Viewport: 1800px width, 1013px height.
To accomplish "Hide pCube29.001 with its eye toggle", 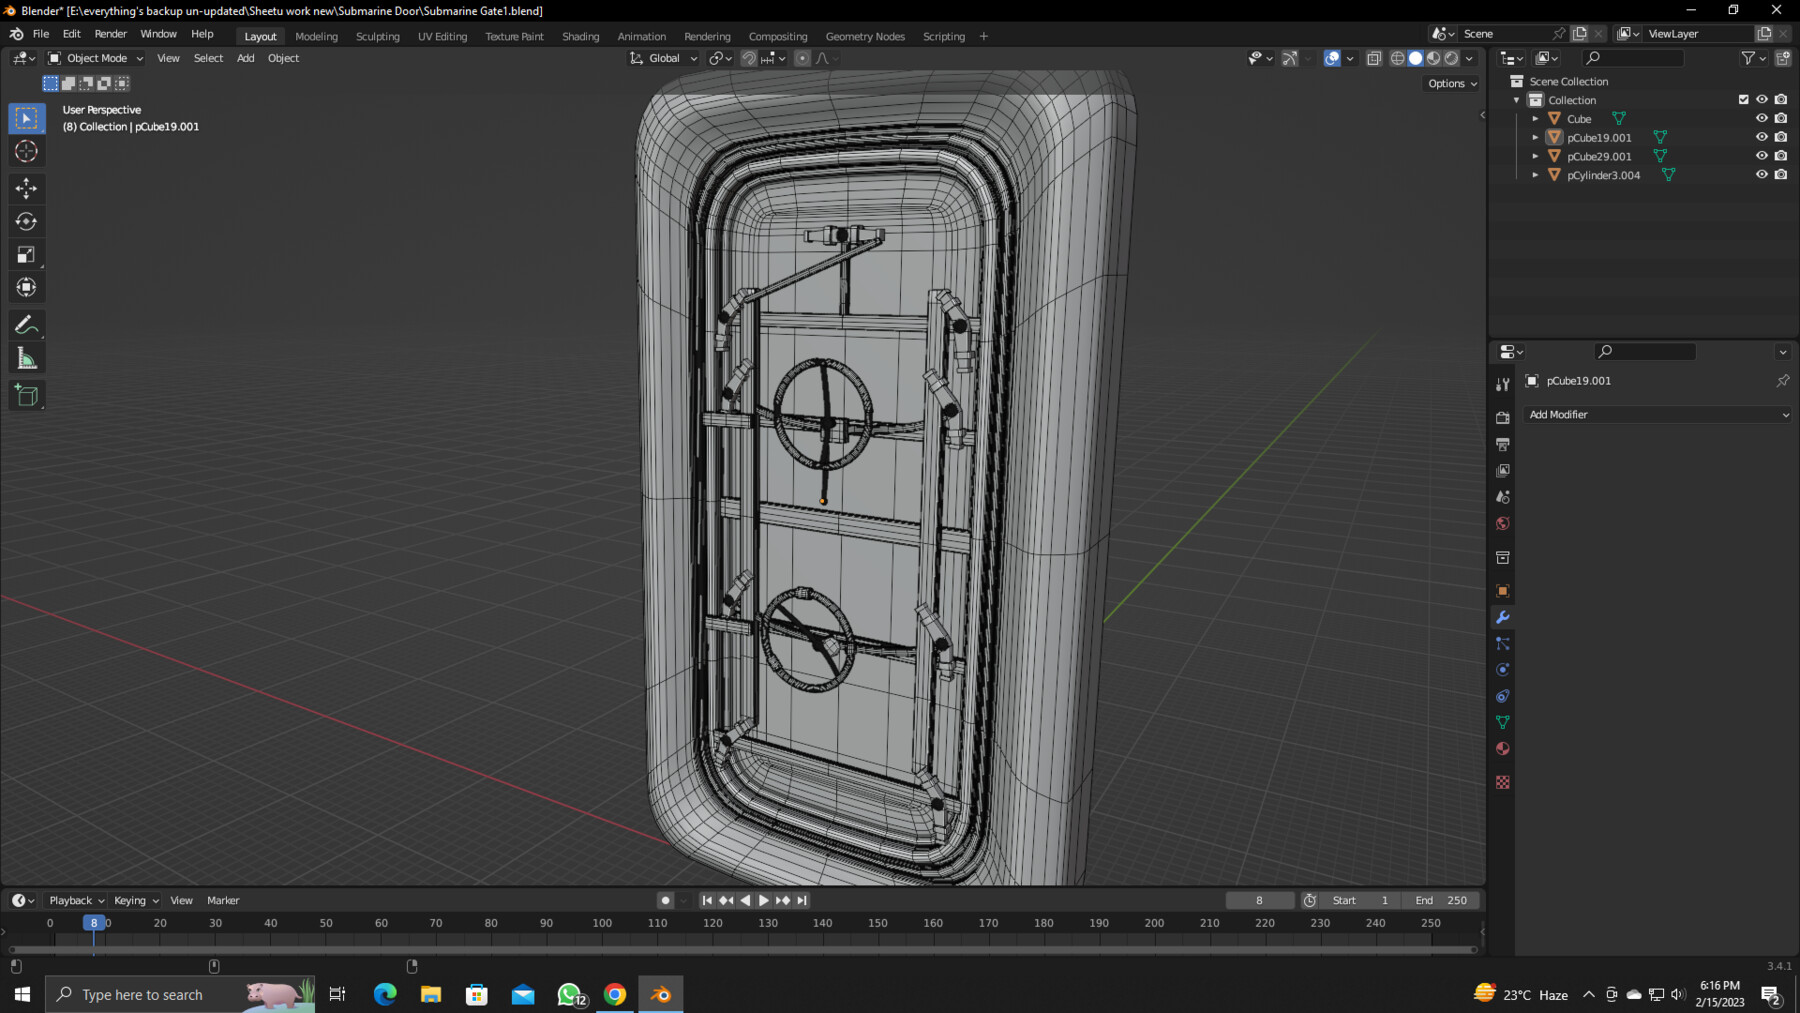I will click(1762, 156).
